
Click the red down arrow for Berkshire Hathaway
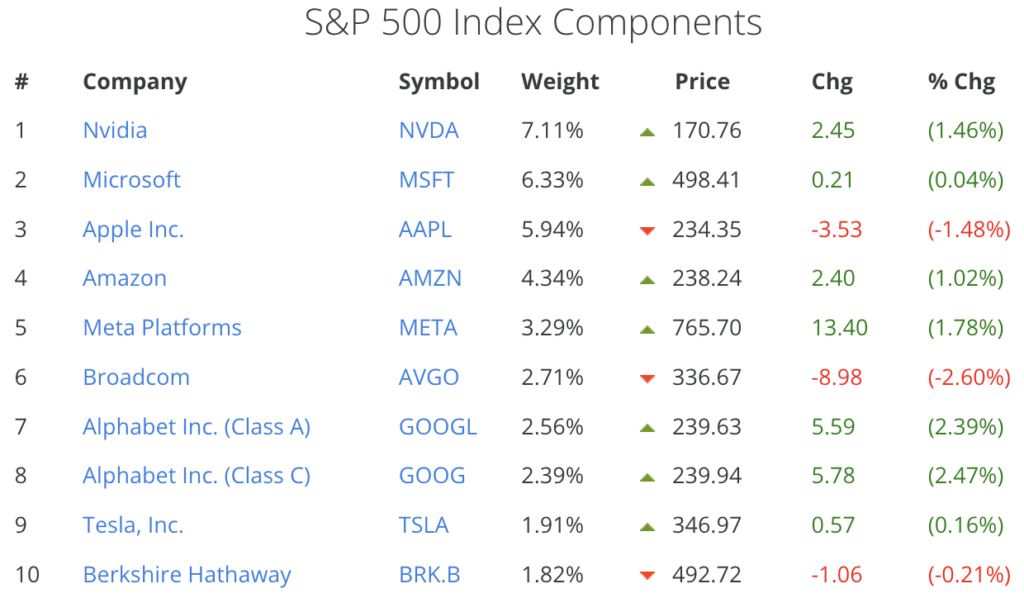pos(647,576)
